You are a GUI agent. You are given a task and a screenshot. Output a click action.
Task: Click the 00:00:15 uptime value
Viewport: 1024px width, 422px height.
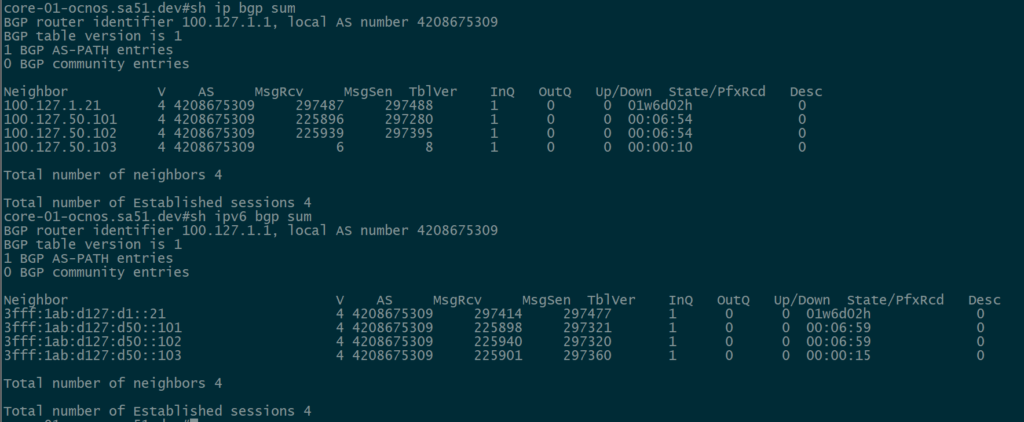pyautogui.click(x=838, y=355)
